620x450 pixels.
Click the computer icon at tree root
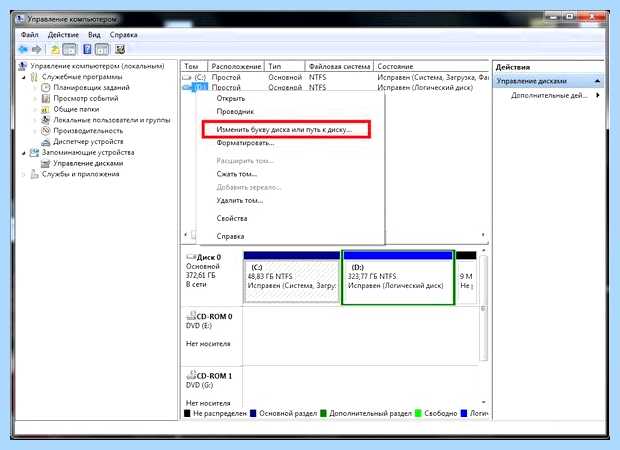(x=23, y=66)
